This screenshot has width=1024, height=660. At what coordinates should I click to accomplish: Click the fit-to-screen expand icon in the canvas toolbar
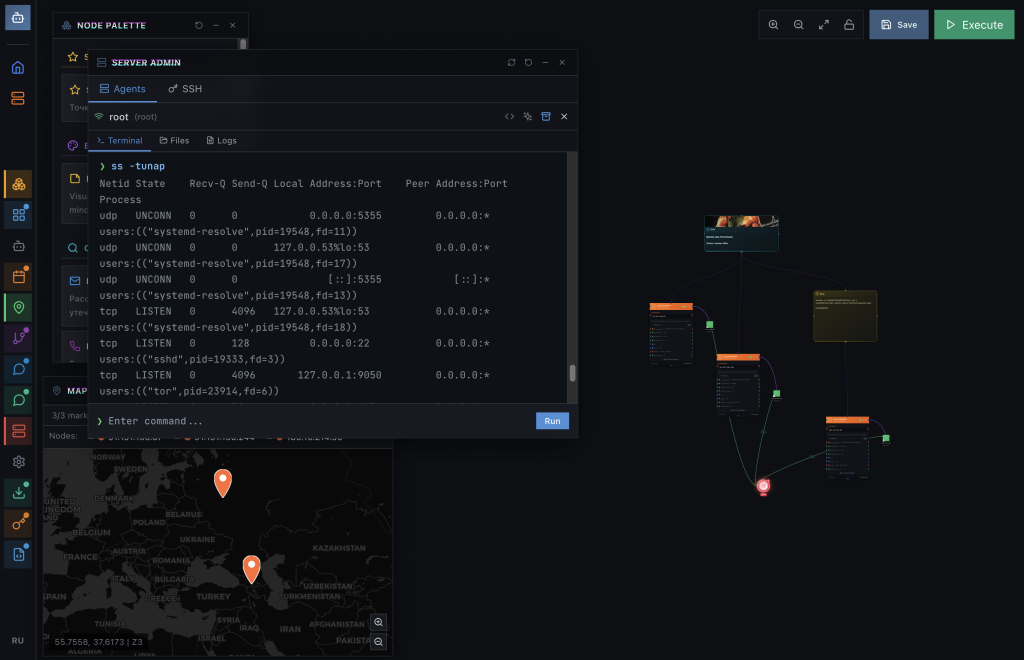[x=823, y=25]
